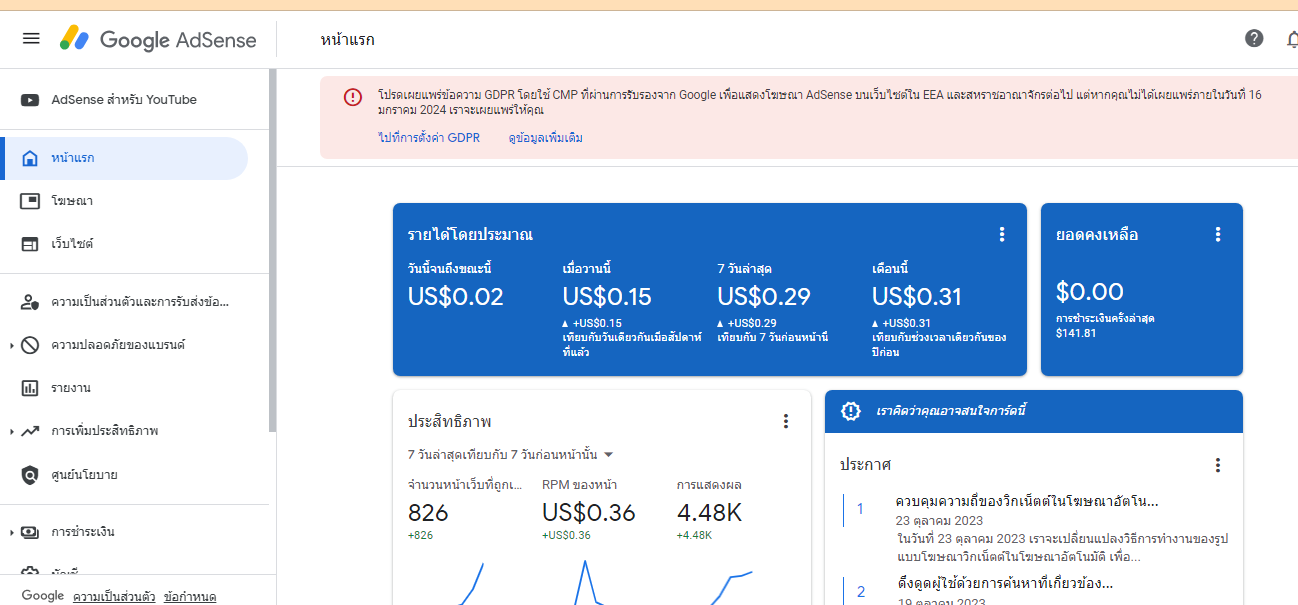Click ดูข้อมูลเพิ่มเติม link in the alert
Image resolution: width=1298 pixels, height=605 pixels.
pyautogui.click(x=545, y=138)
